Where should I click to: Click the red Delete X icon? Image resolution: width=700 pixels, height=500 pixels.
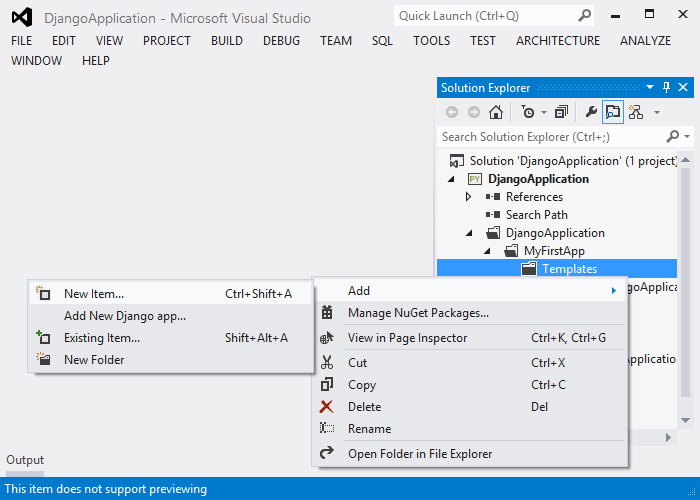pyautogui.click(x=326, y=406)
